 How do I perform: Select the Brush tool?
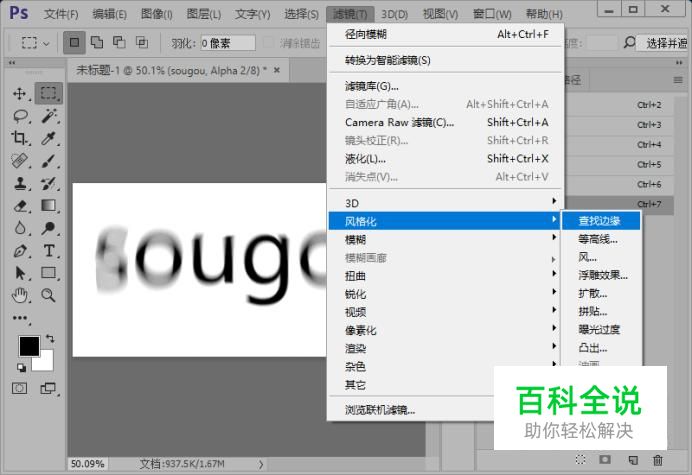click(49, 161)
